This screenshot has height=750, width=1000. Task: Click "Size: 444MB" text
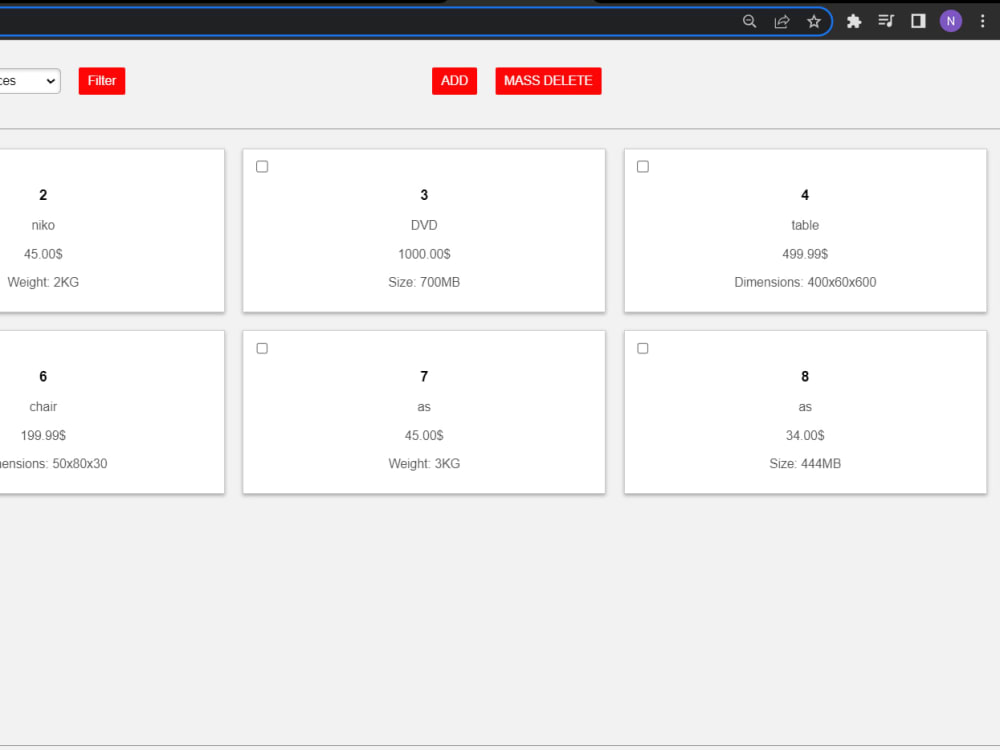pyautogui.click(x=805, y=464)
